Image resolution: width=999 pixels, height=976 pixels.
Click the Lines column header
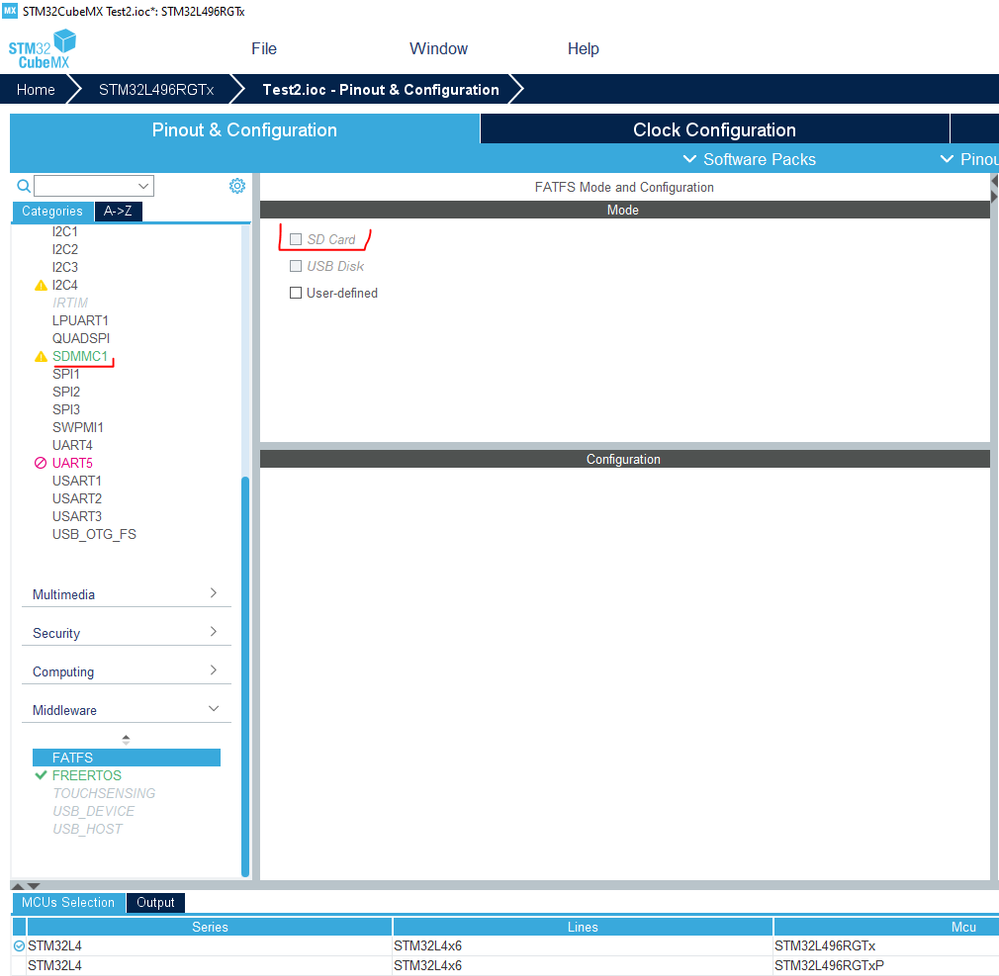582,927
